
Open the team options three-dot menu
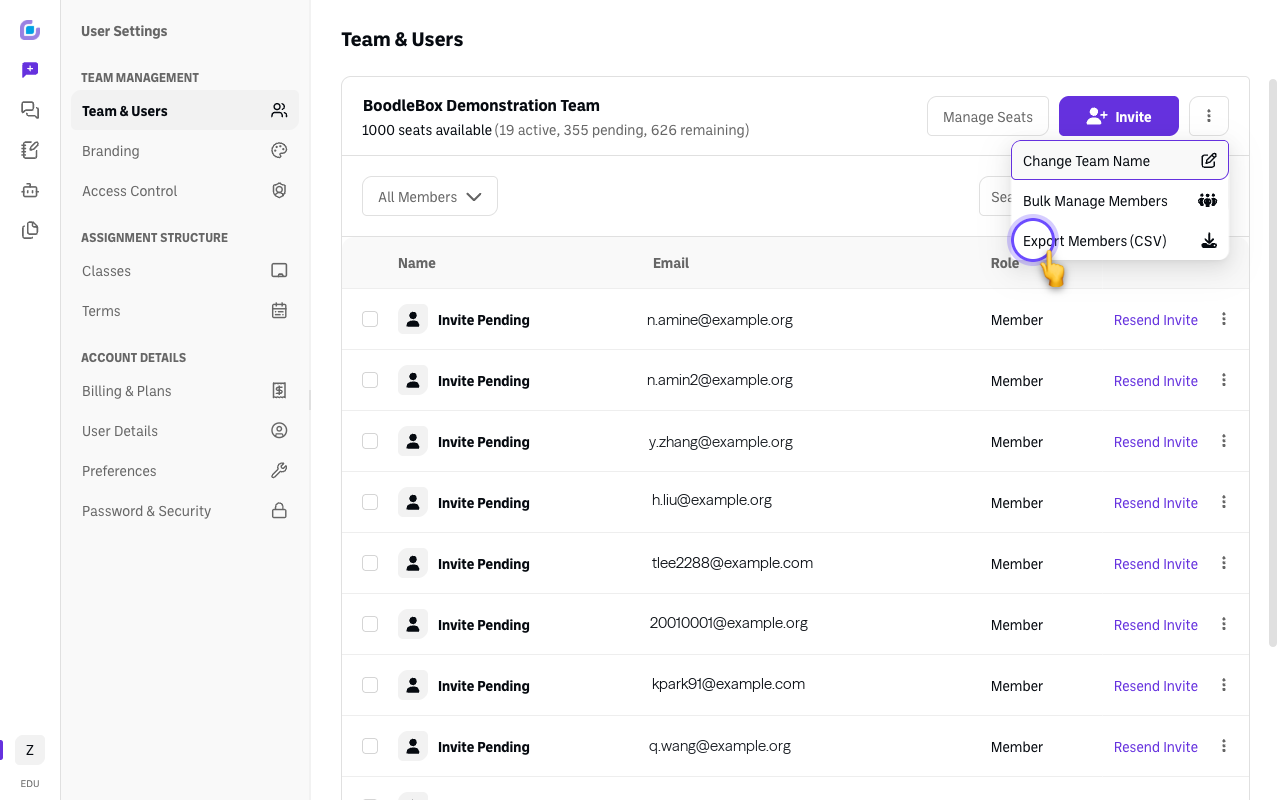coord(1209,117)
